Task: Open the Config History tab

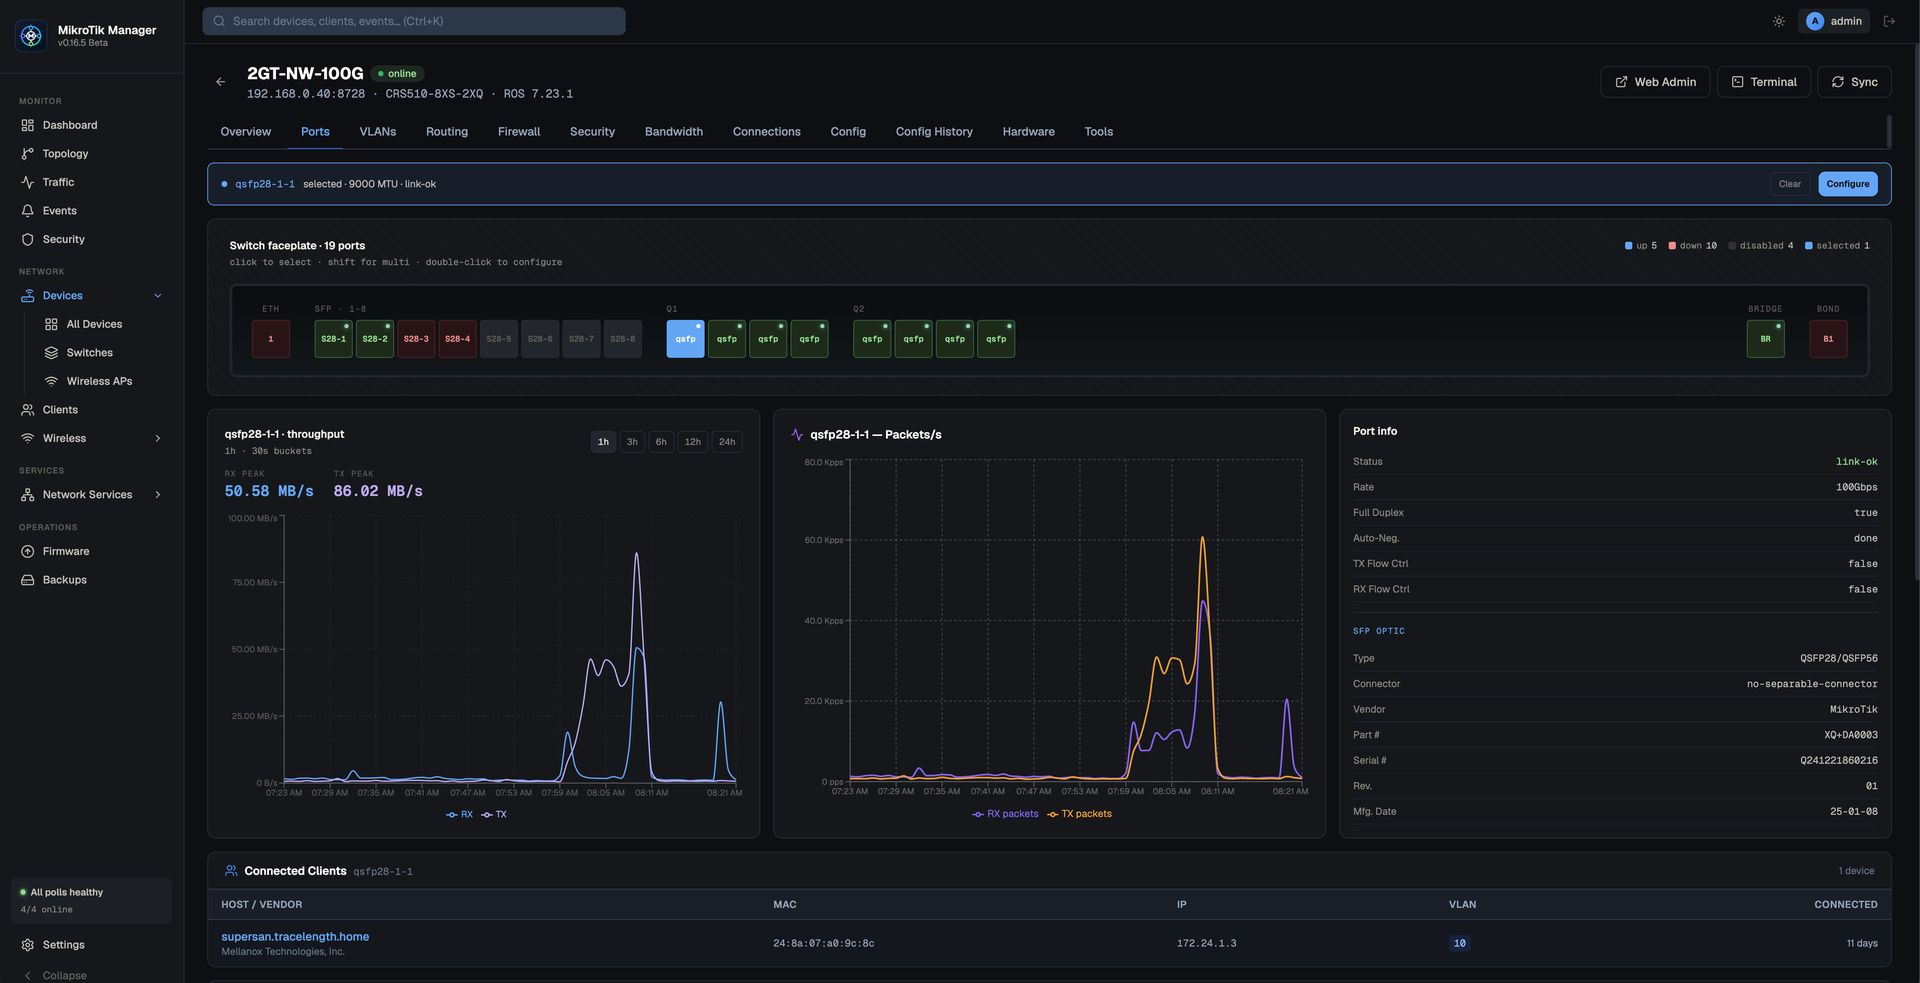Action: click(x=934, y=132)
